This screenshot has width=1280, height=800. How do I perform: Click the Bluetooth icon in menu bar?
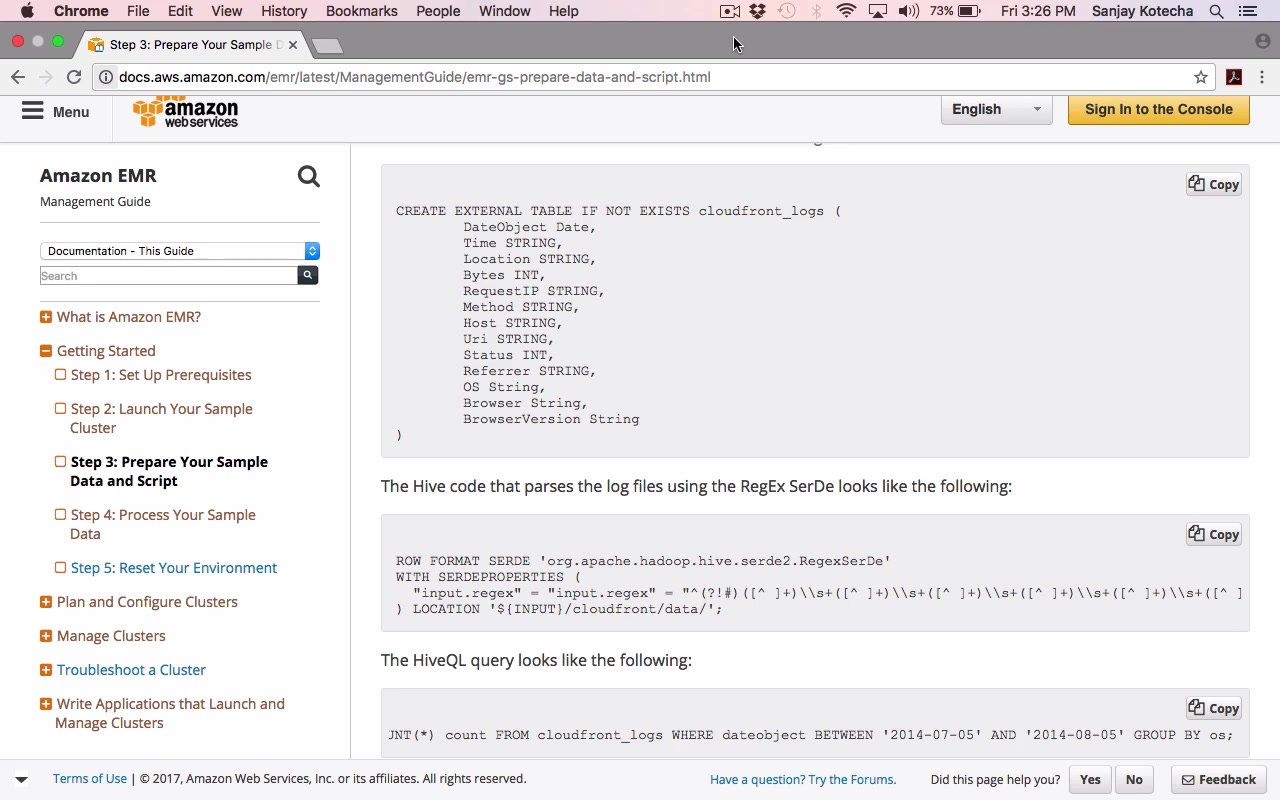click(x=816, y=11)
